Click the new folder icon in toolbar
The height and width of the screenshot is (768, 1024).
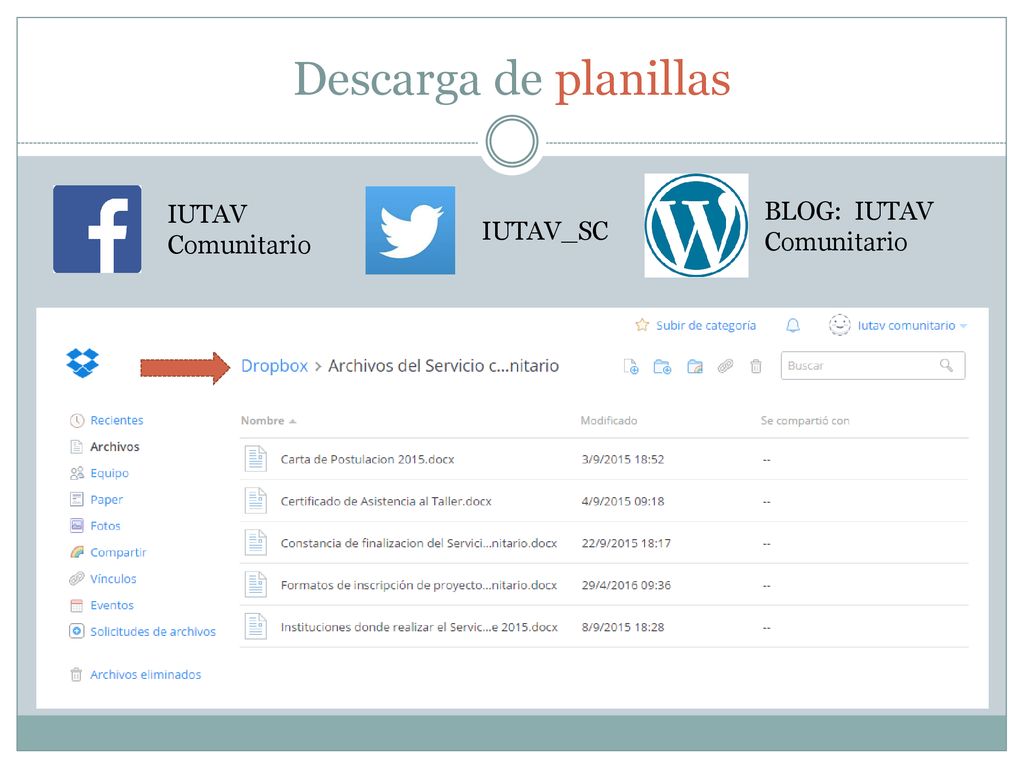pos(662,366)
